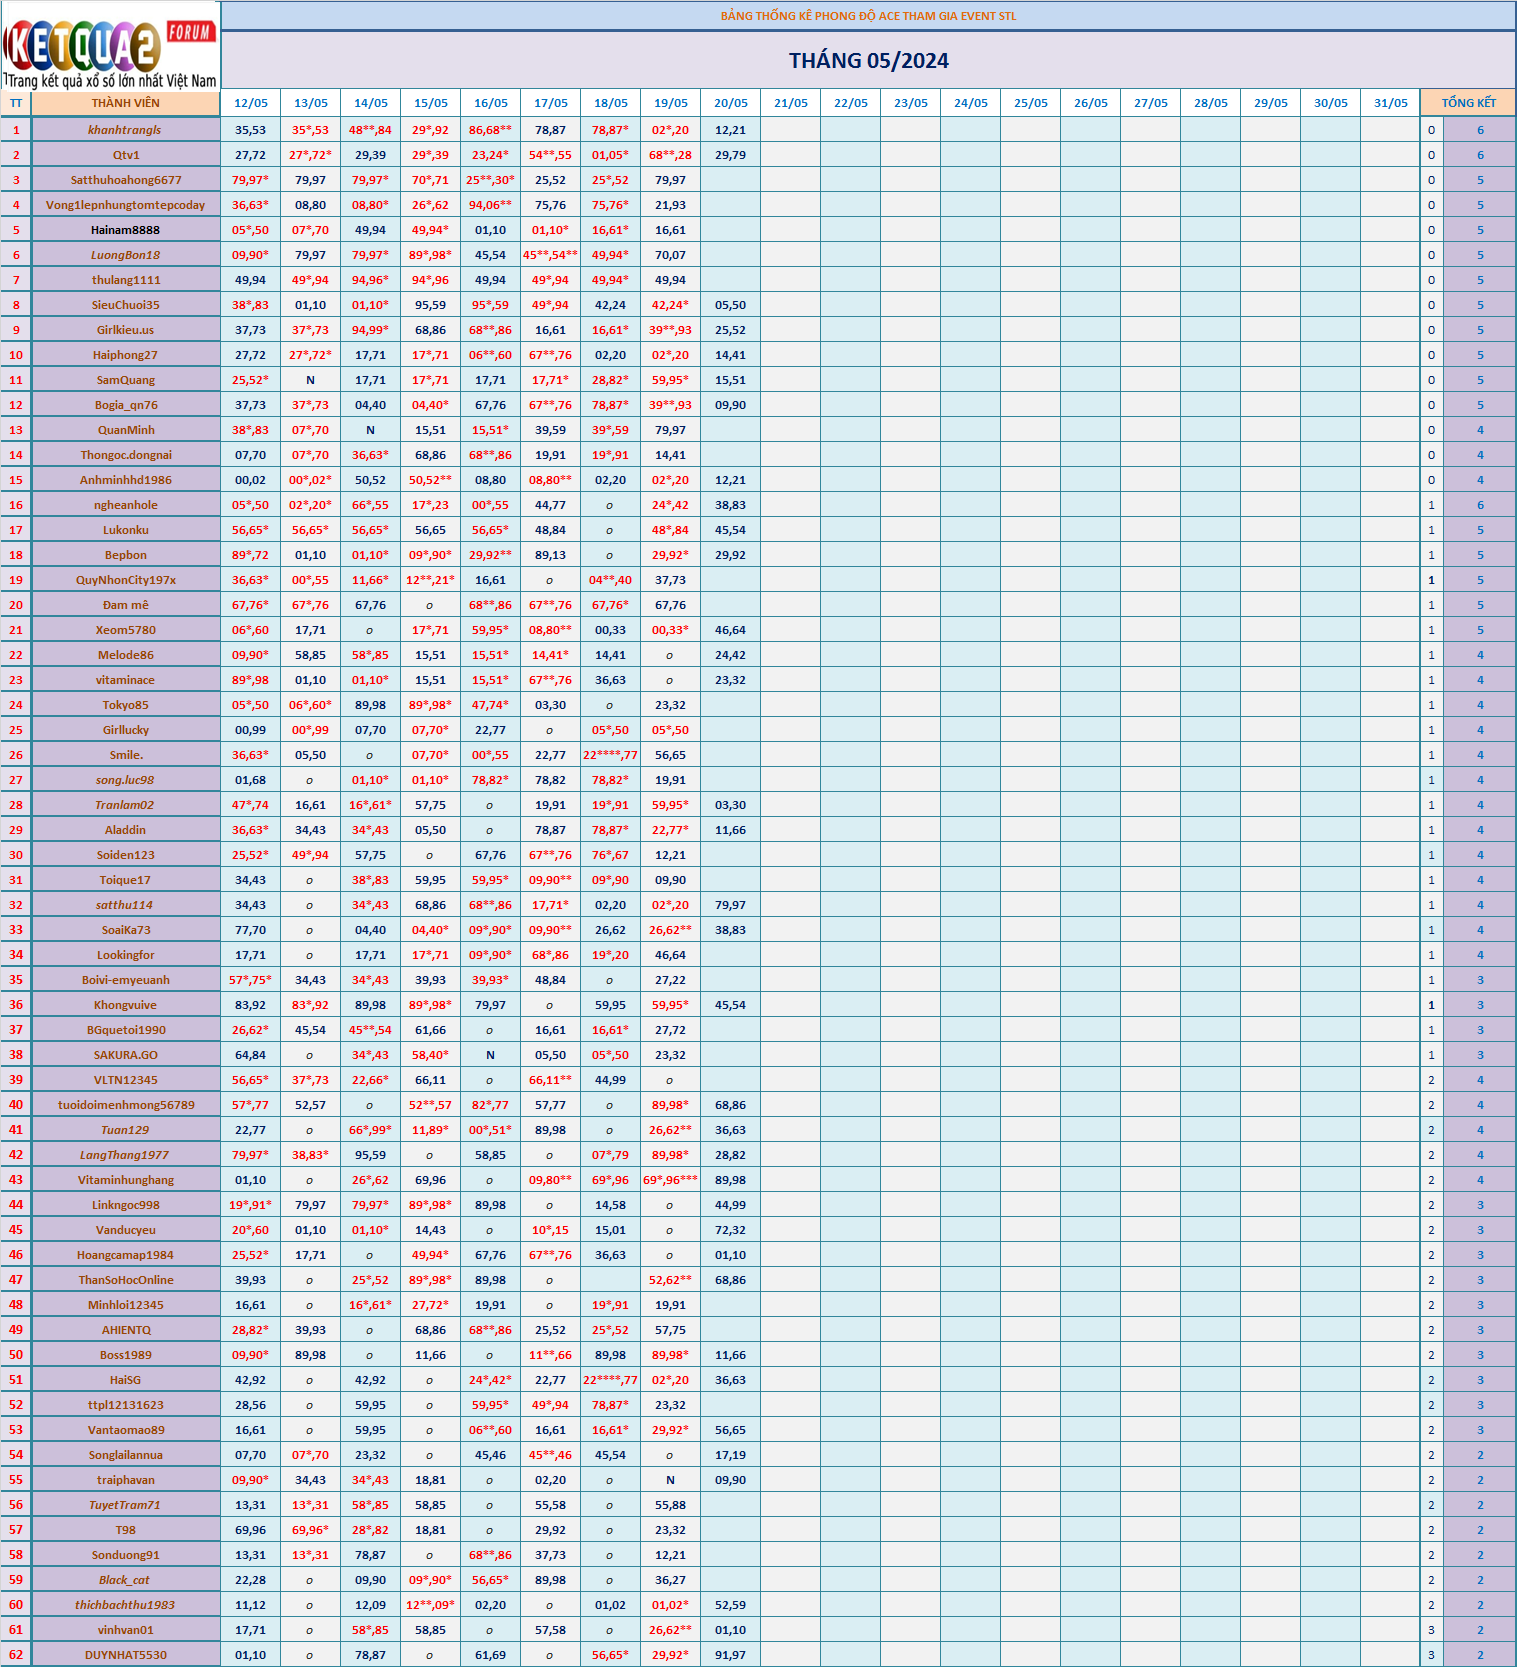
Task: Click the KETQUA2 Forum logo
Action: [x=110, y=47]
